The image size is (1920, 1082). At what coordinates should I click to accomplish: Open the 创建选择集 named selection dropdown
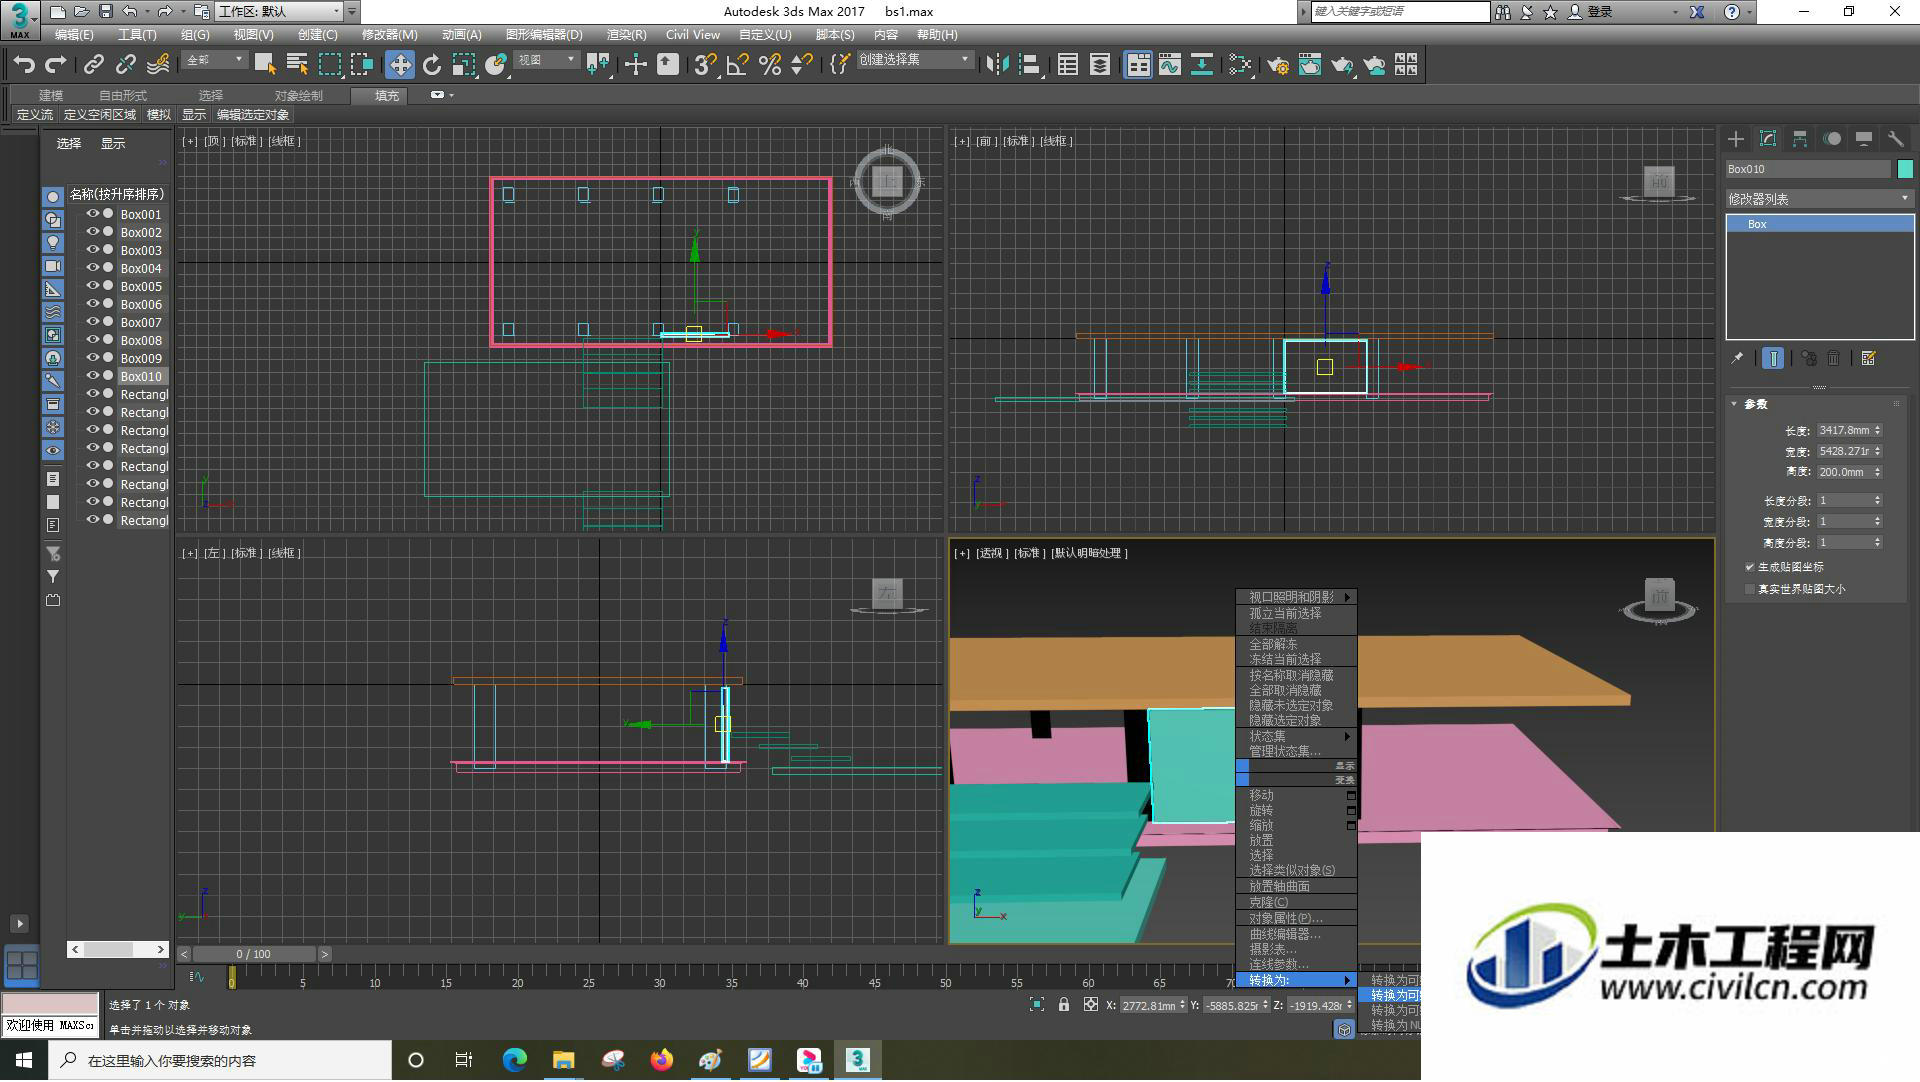pyautogui.click(x=914, y=60)
